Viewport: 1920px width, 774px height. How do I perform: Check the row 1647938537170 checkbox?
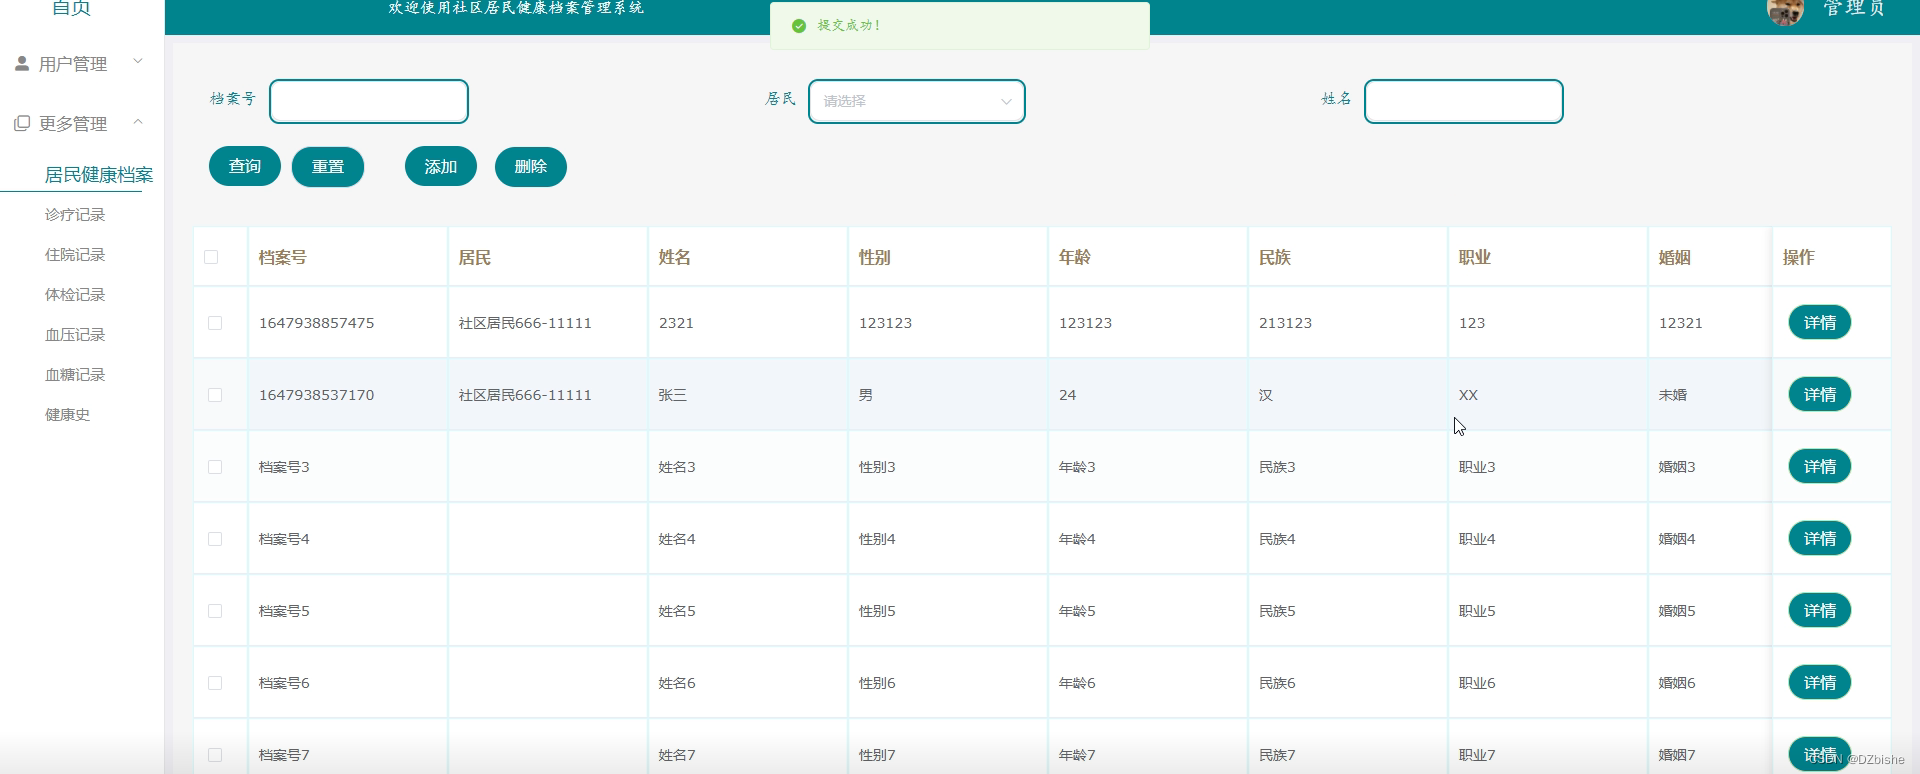coord(215,395)
